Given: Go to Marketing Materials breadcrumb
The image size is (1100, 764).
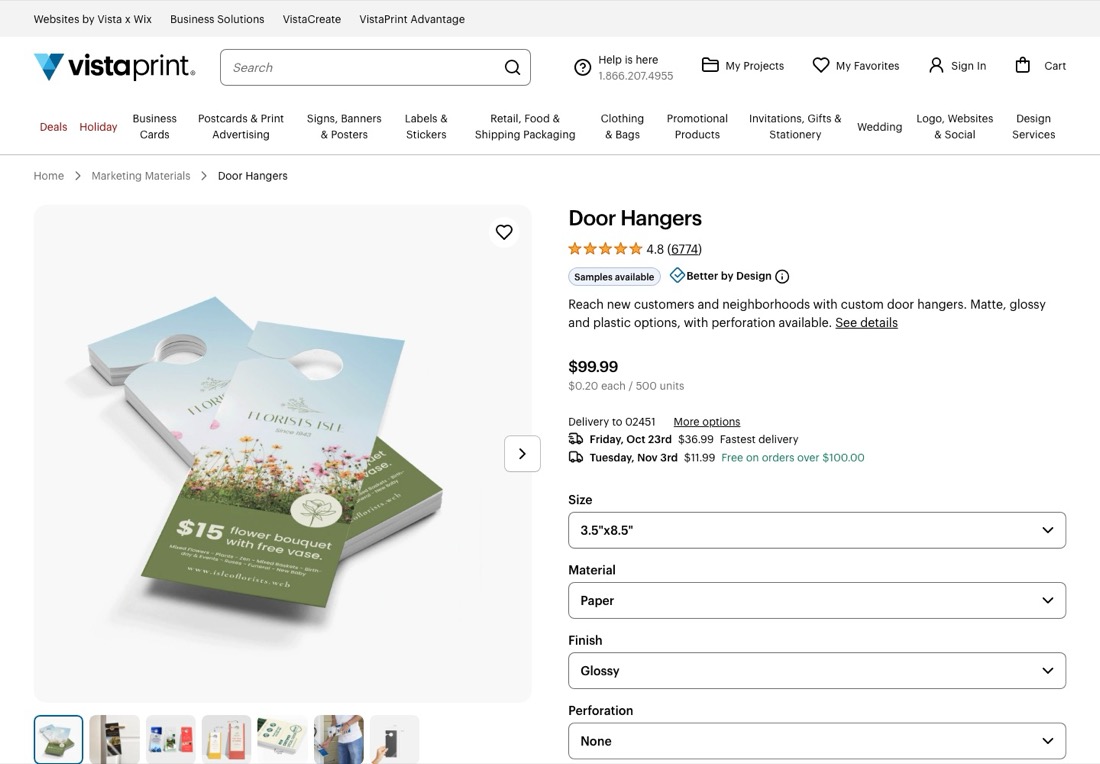Looking at the screenshot, I should tap(141, 175).
